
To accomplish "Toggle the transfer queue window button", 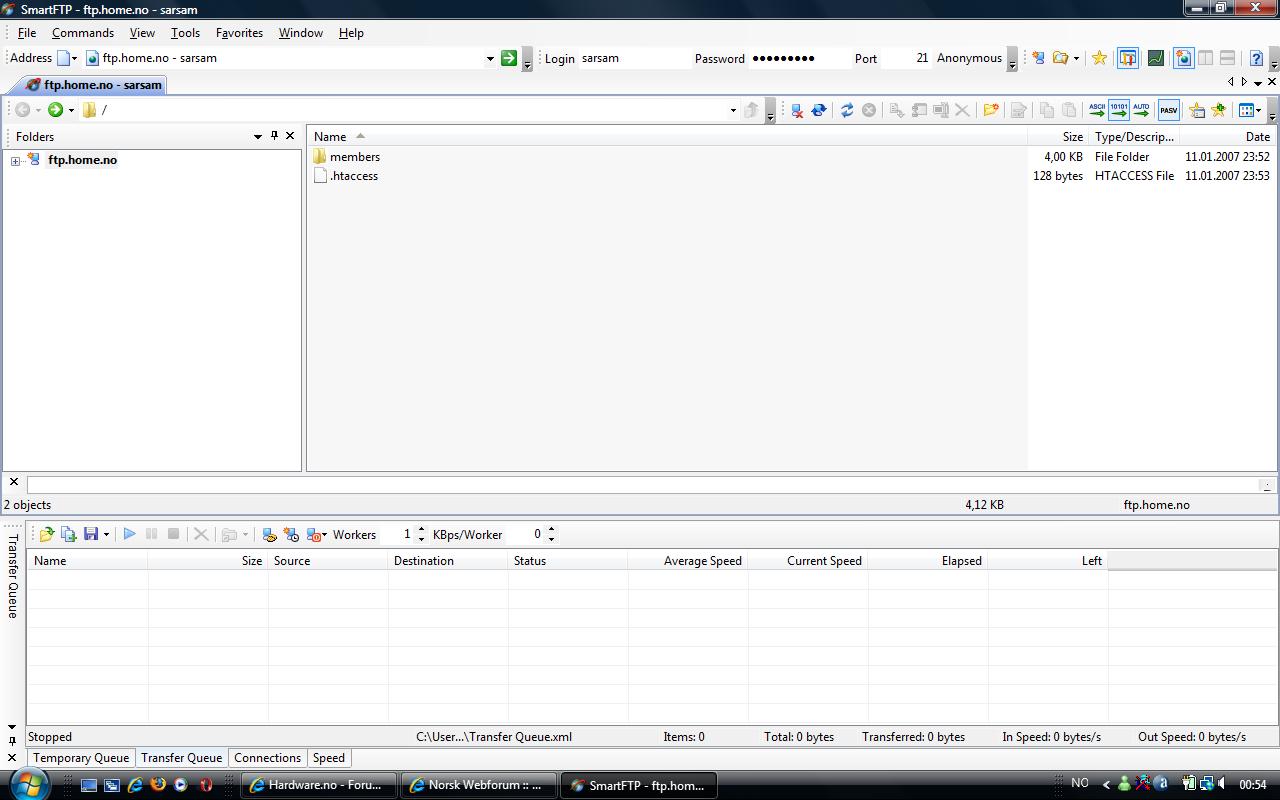I will (x=1128, y=58).
